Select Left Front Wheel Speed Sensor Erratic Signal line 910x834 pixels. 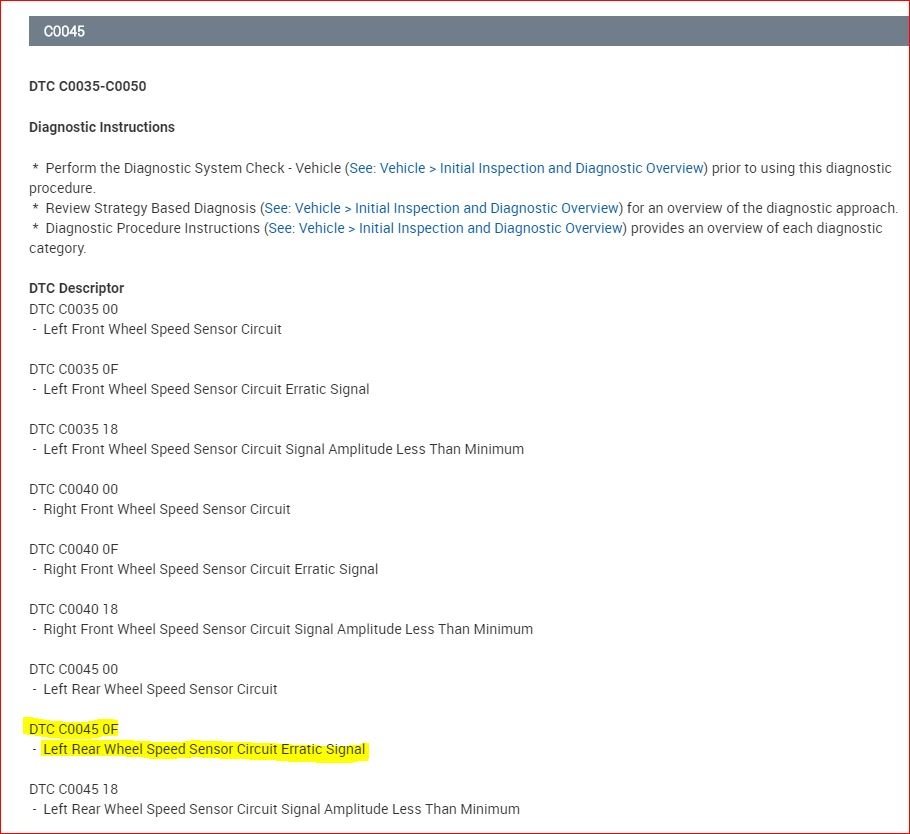point(207,389)
